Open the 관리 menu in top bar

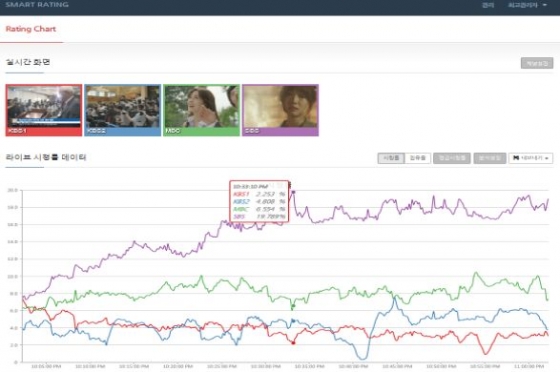click(x=488, y=5)
